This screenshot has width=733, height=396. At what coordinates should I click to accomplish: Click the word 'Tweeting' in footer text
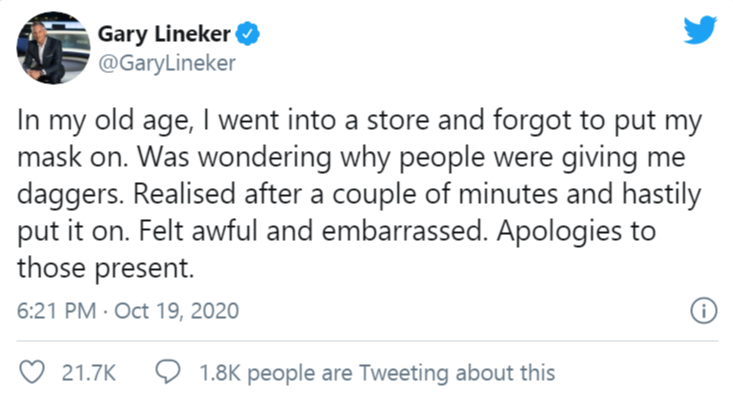(x=403, y=374)
